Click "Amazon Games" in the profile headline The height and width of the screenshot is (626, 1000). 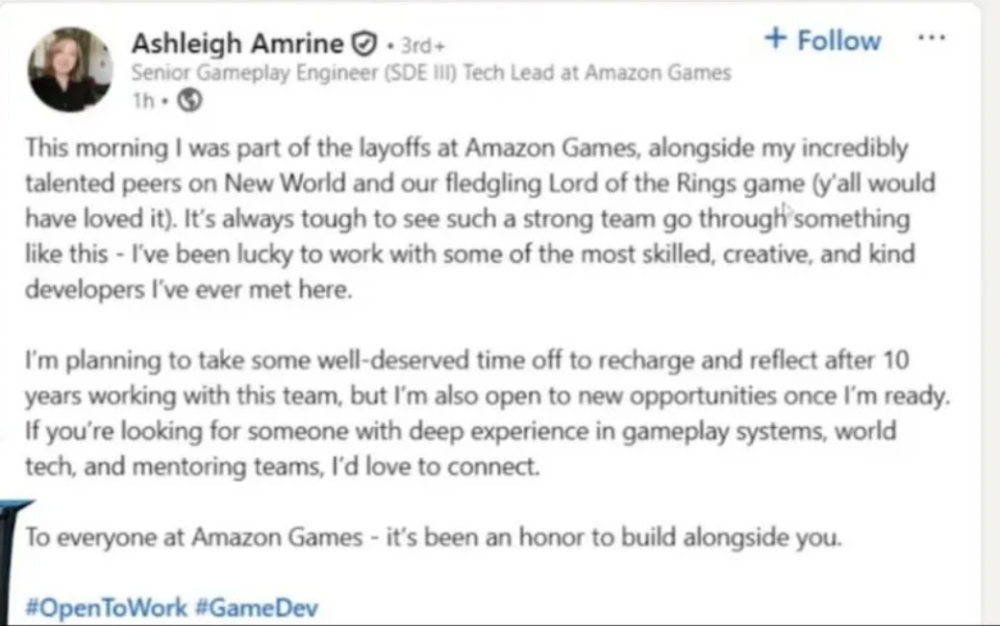click(x=666, y=73)
